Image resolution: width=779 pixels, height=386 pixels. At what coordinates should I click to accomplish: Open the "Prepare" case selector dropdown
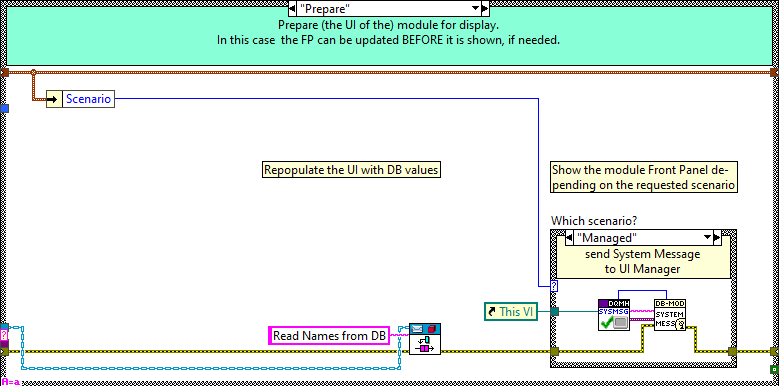[475, 8]
